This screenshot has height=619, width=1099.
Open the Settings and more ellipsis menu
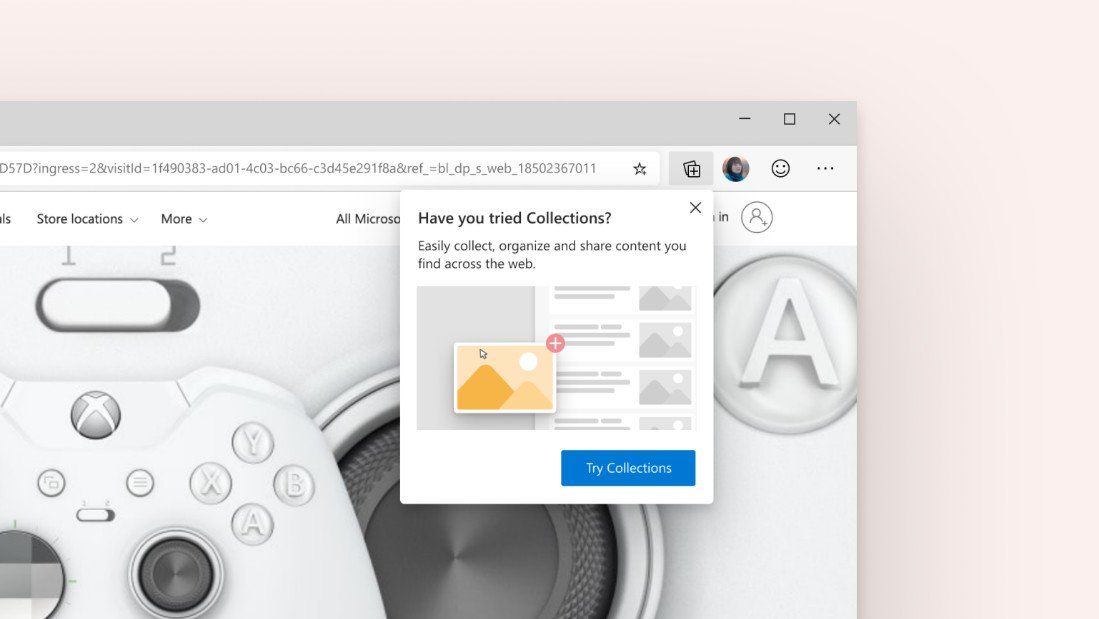pyautogui.click(x=824, y=168)
